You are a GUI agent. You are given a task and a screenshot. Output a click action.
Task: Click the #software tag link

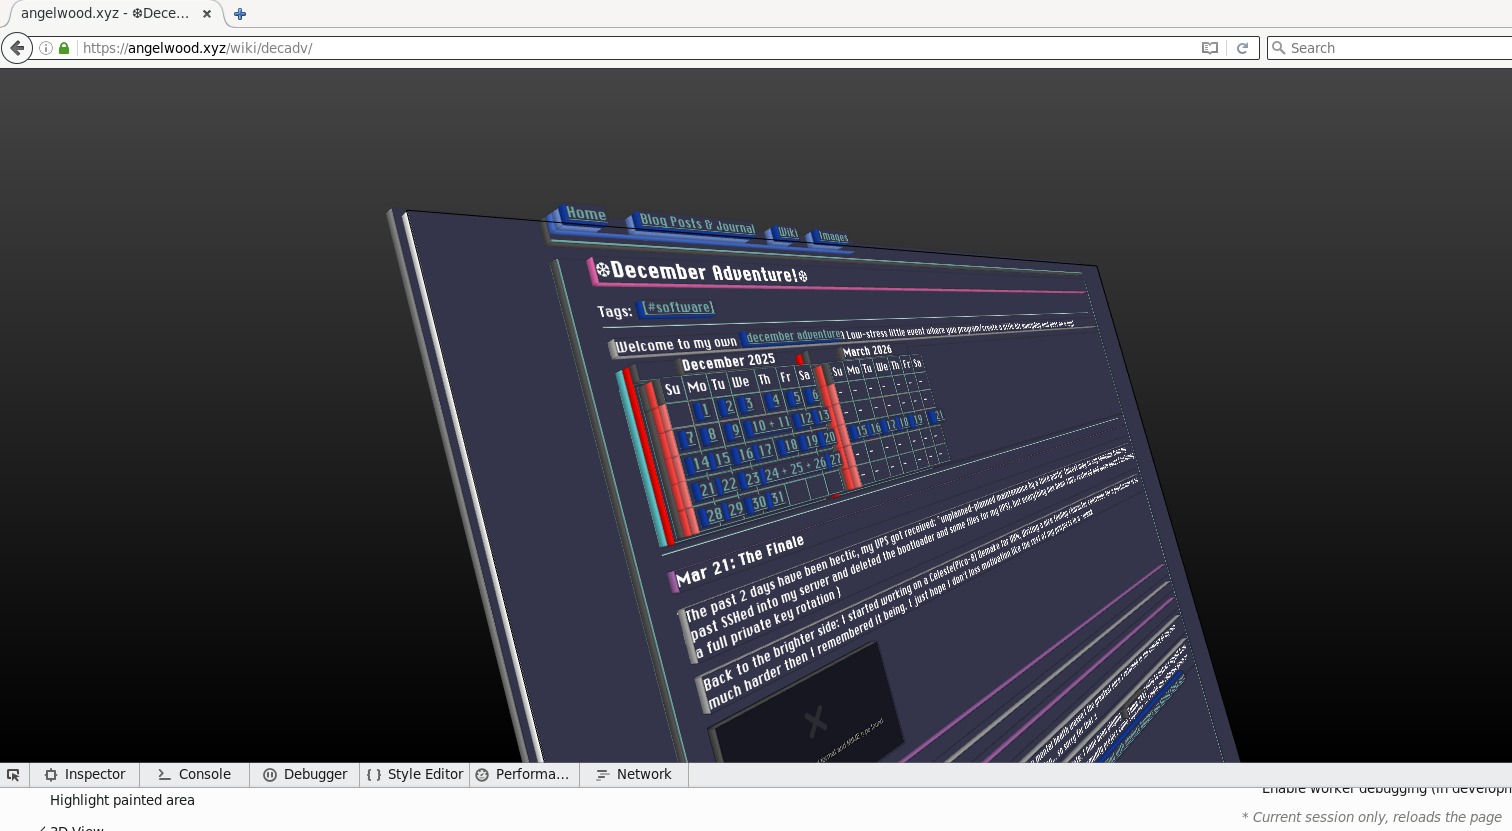(680, 308)
